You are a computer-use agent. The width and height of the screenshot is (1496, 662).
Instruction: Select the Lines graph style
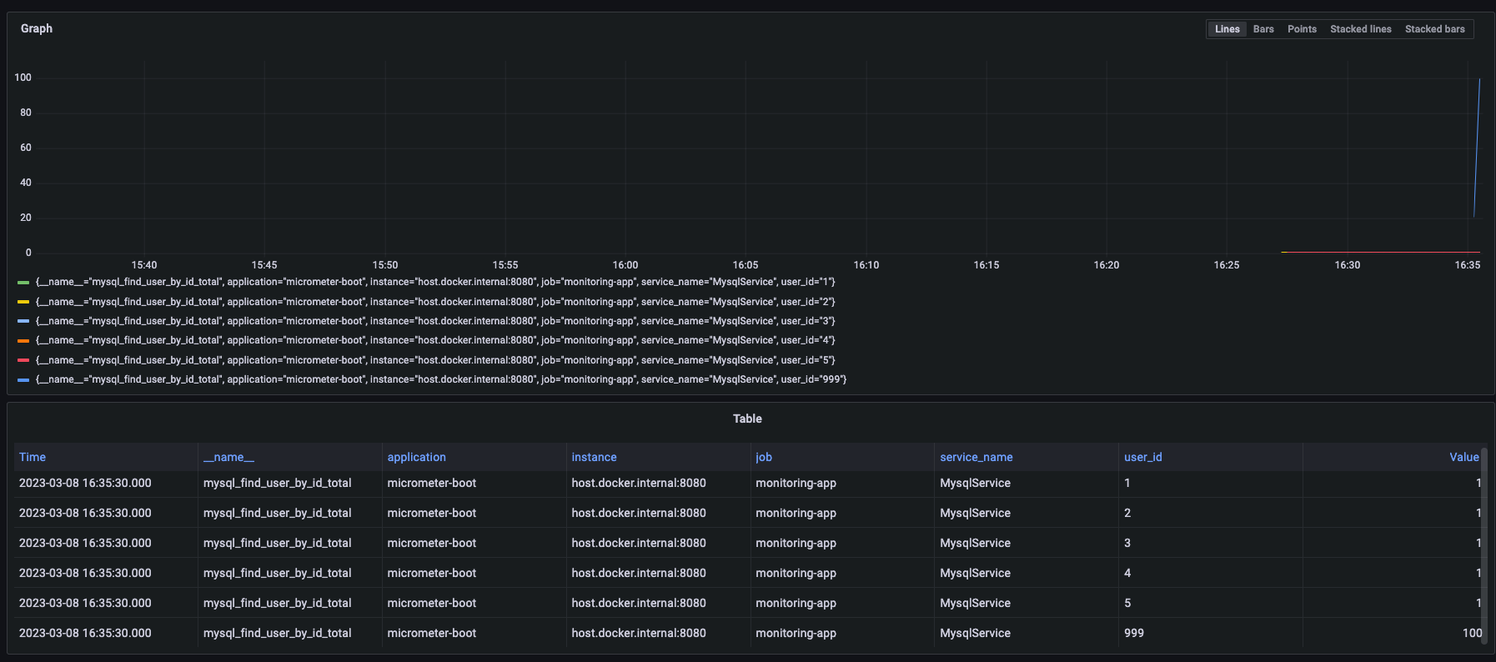tap(1227, 29)
